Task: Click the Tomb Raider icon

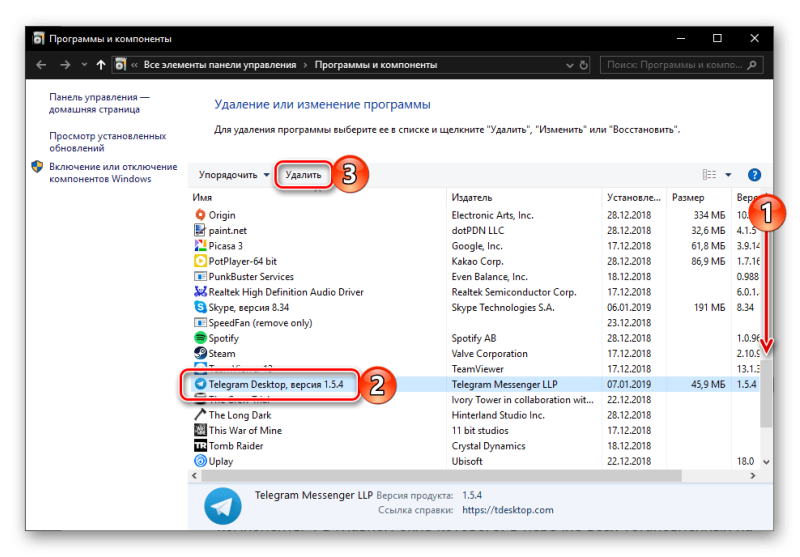Action: click(200, 445)
